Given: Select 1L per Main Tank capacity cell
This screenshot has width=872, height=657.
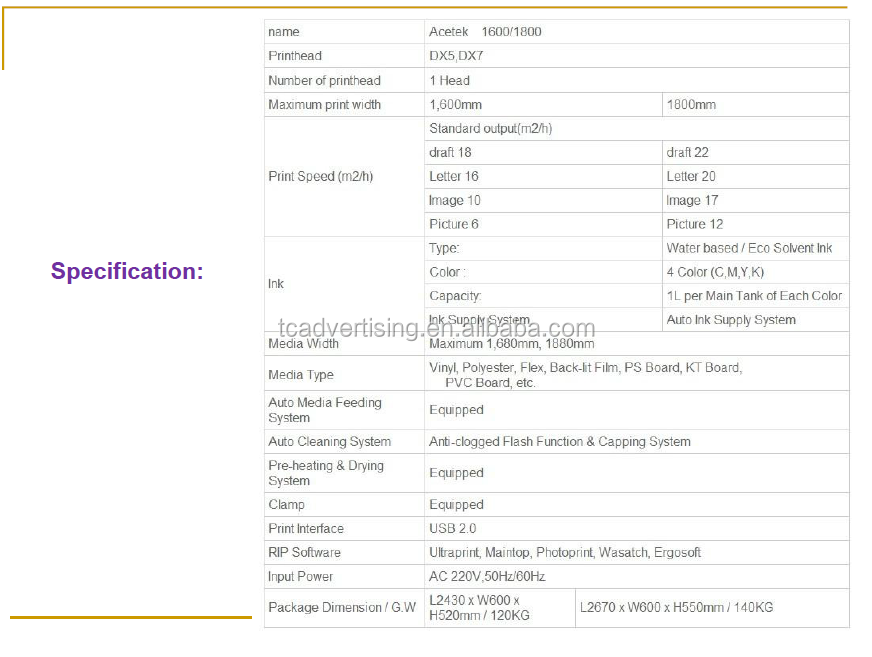Looking at the screenshot, I should tap(754, 296).
